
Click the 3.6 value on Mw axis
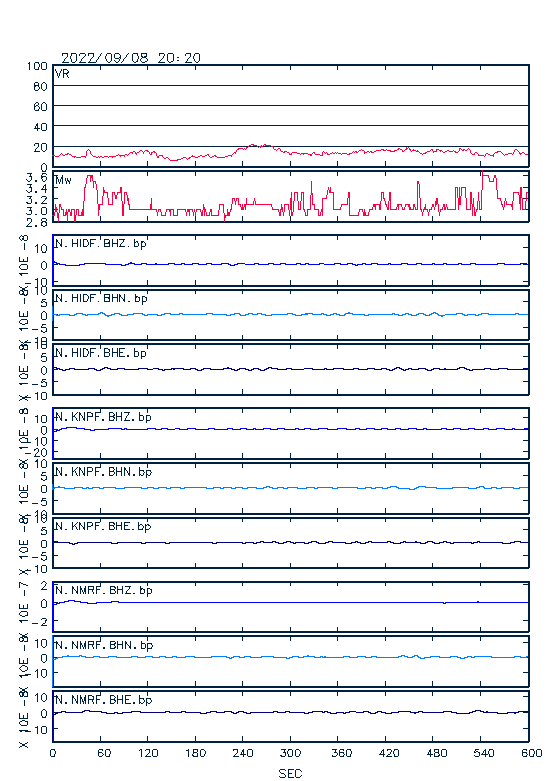pos(37,178)
